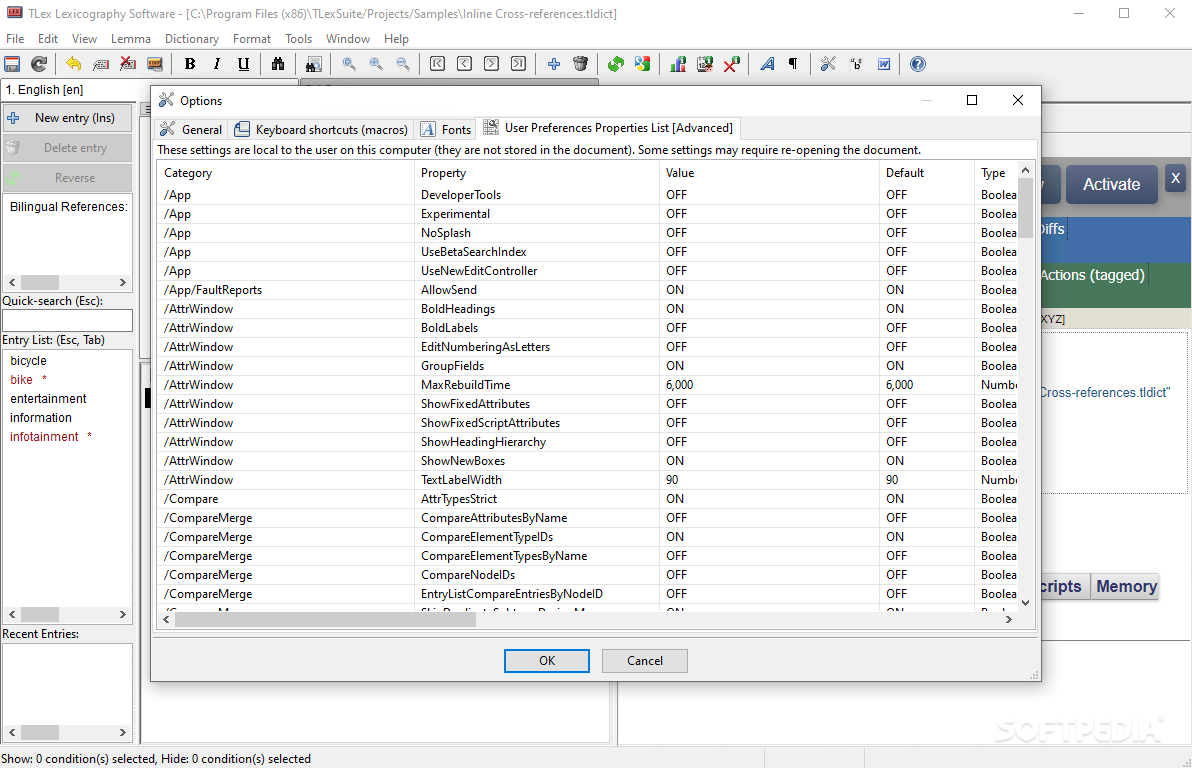Screen dimensions: 1192x768
Task: Click the Quick-search input field
Action: (x=67, y=320)
